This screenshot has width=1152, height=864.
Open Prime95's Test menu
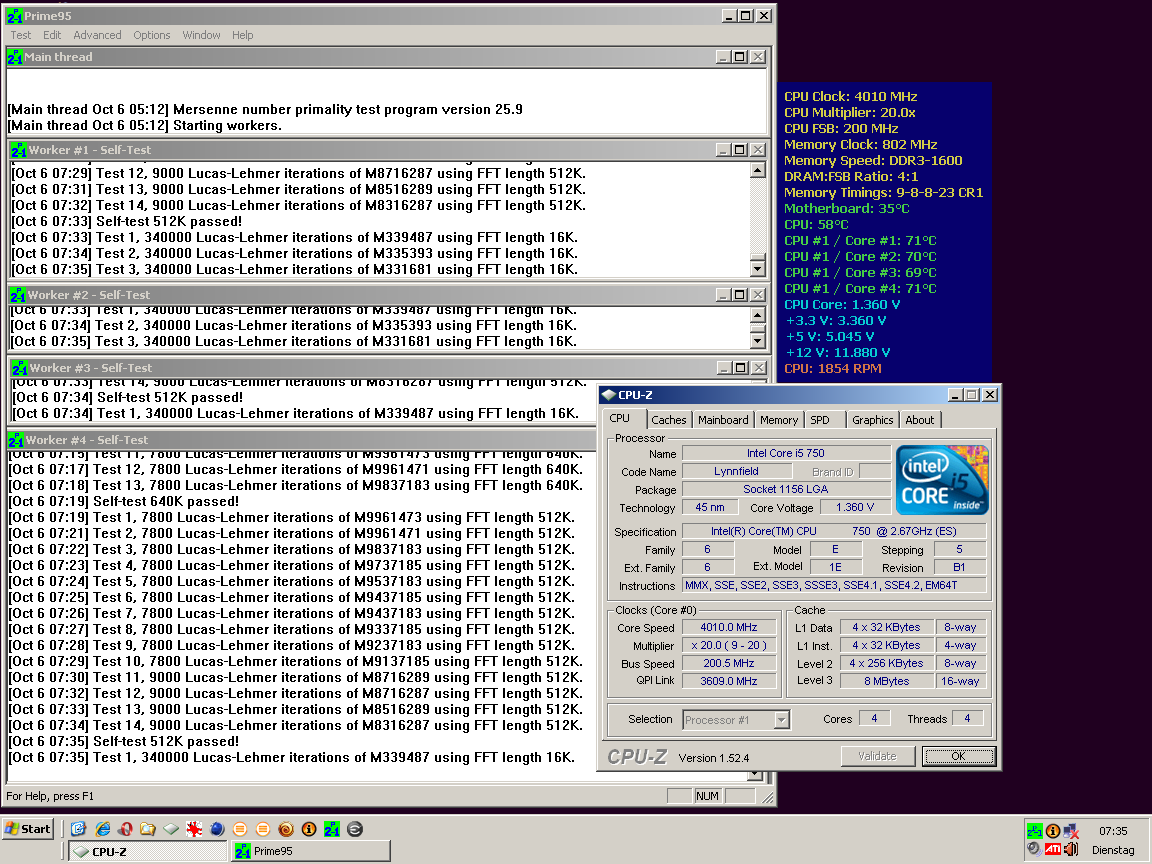[21, 35]
